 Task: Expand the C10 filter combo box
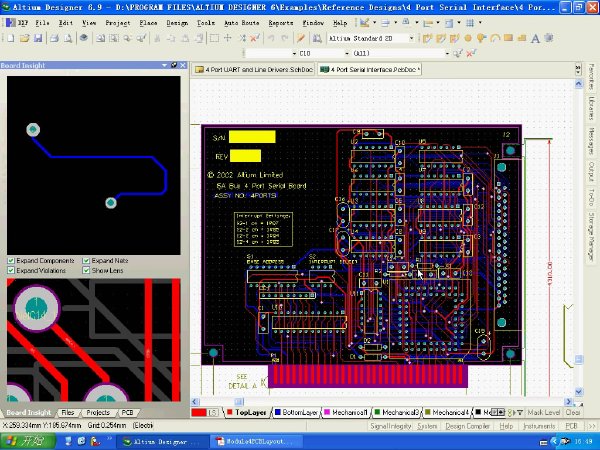347,53
